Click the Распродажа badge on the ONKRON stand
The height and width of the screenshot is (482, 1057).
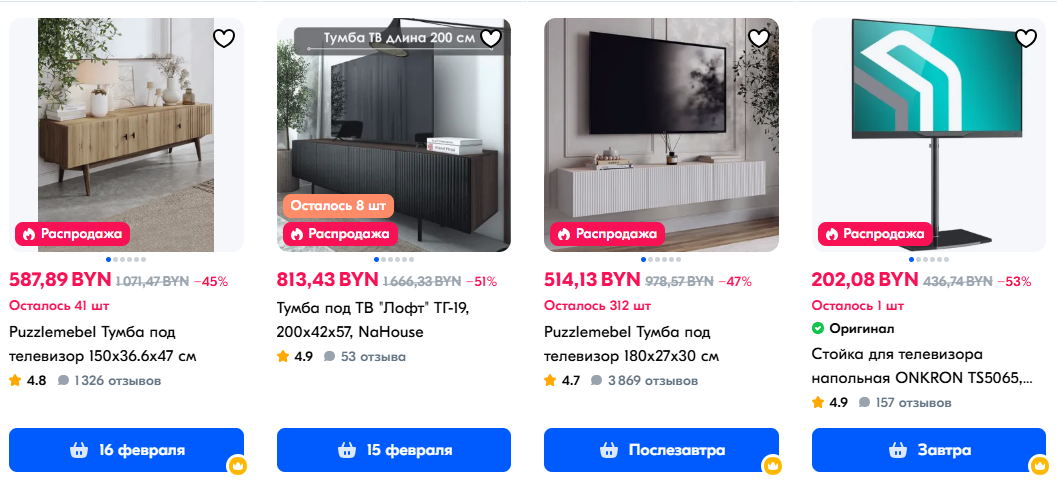[875, 235]
